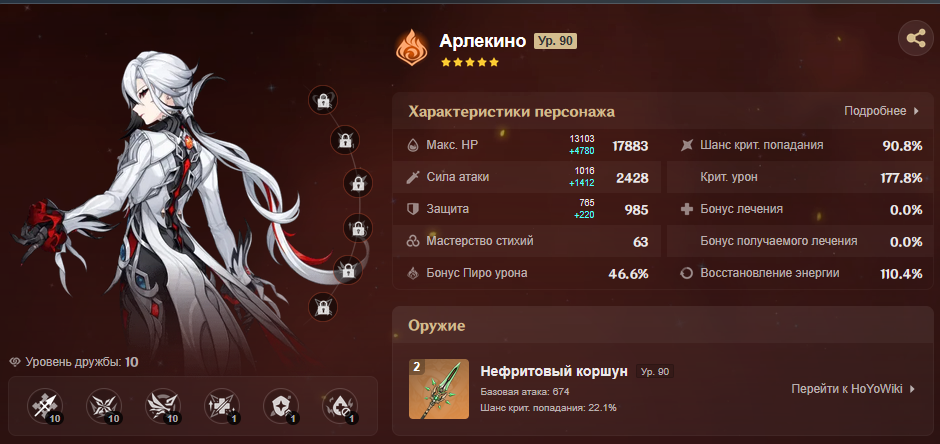Screen dimensions: 940x444
Task: Select the Оружие section header
Action: point(436,325)
